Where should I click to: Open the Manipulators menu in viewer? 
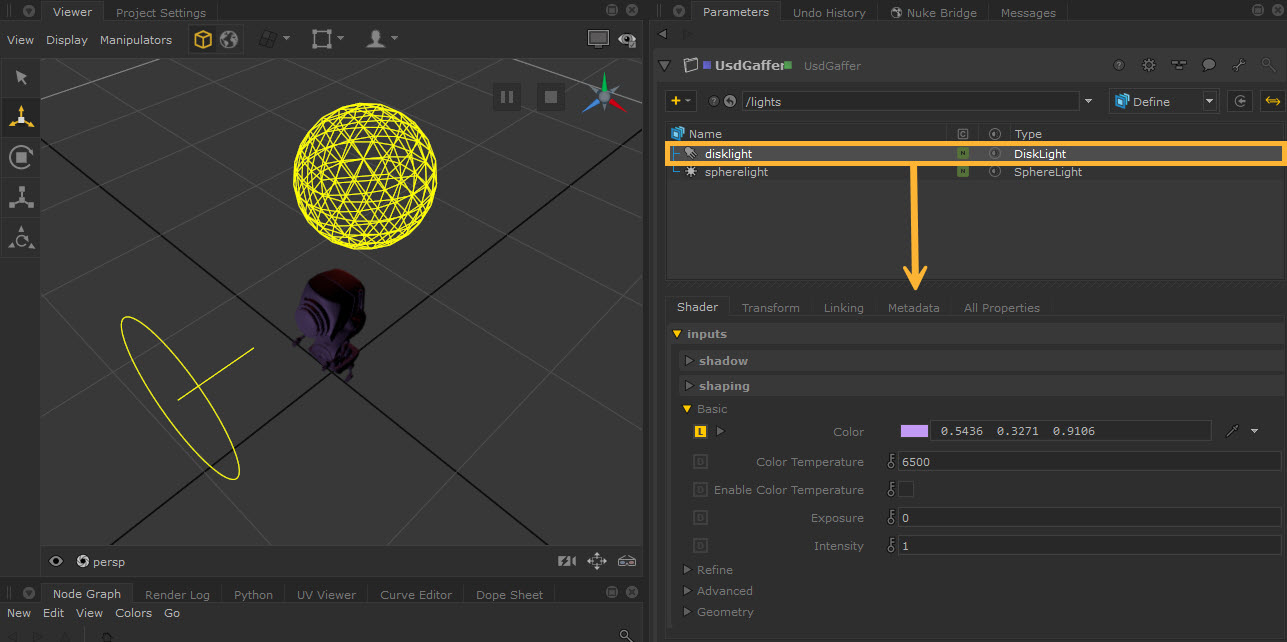coord(135,40)
